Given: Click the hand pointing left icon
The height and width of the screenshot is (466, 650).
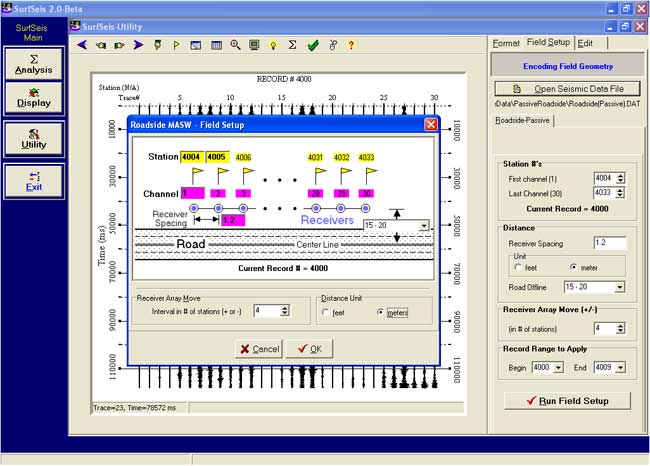Looking at the screenshot, I should pyautogui.click(x=101, y=45).
